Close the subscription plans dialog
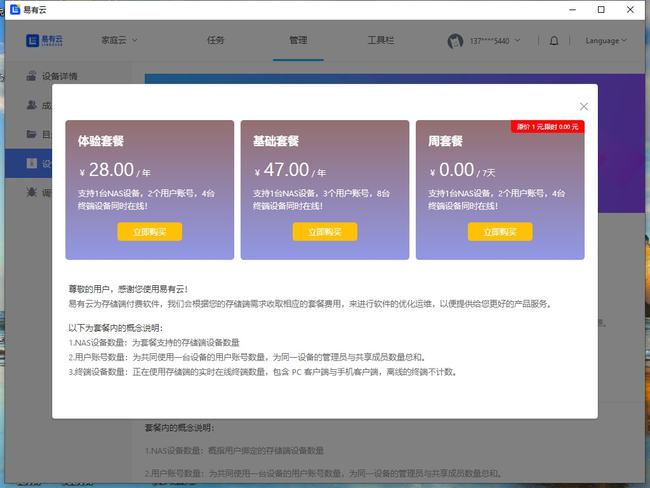Image resolution: width=650 pixels, height=488 pixels. 584,106
